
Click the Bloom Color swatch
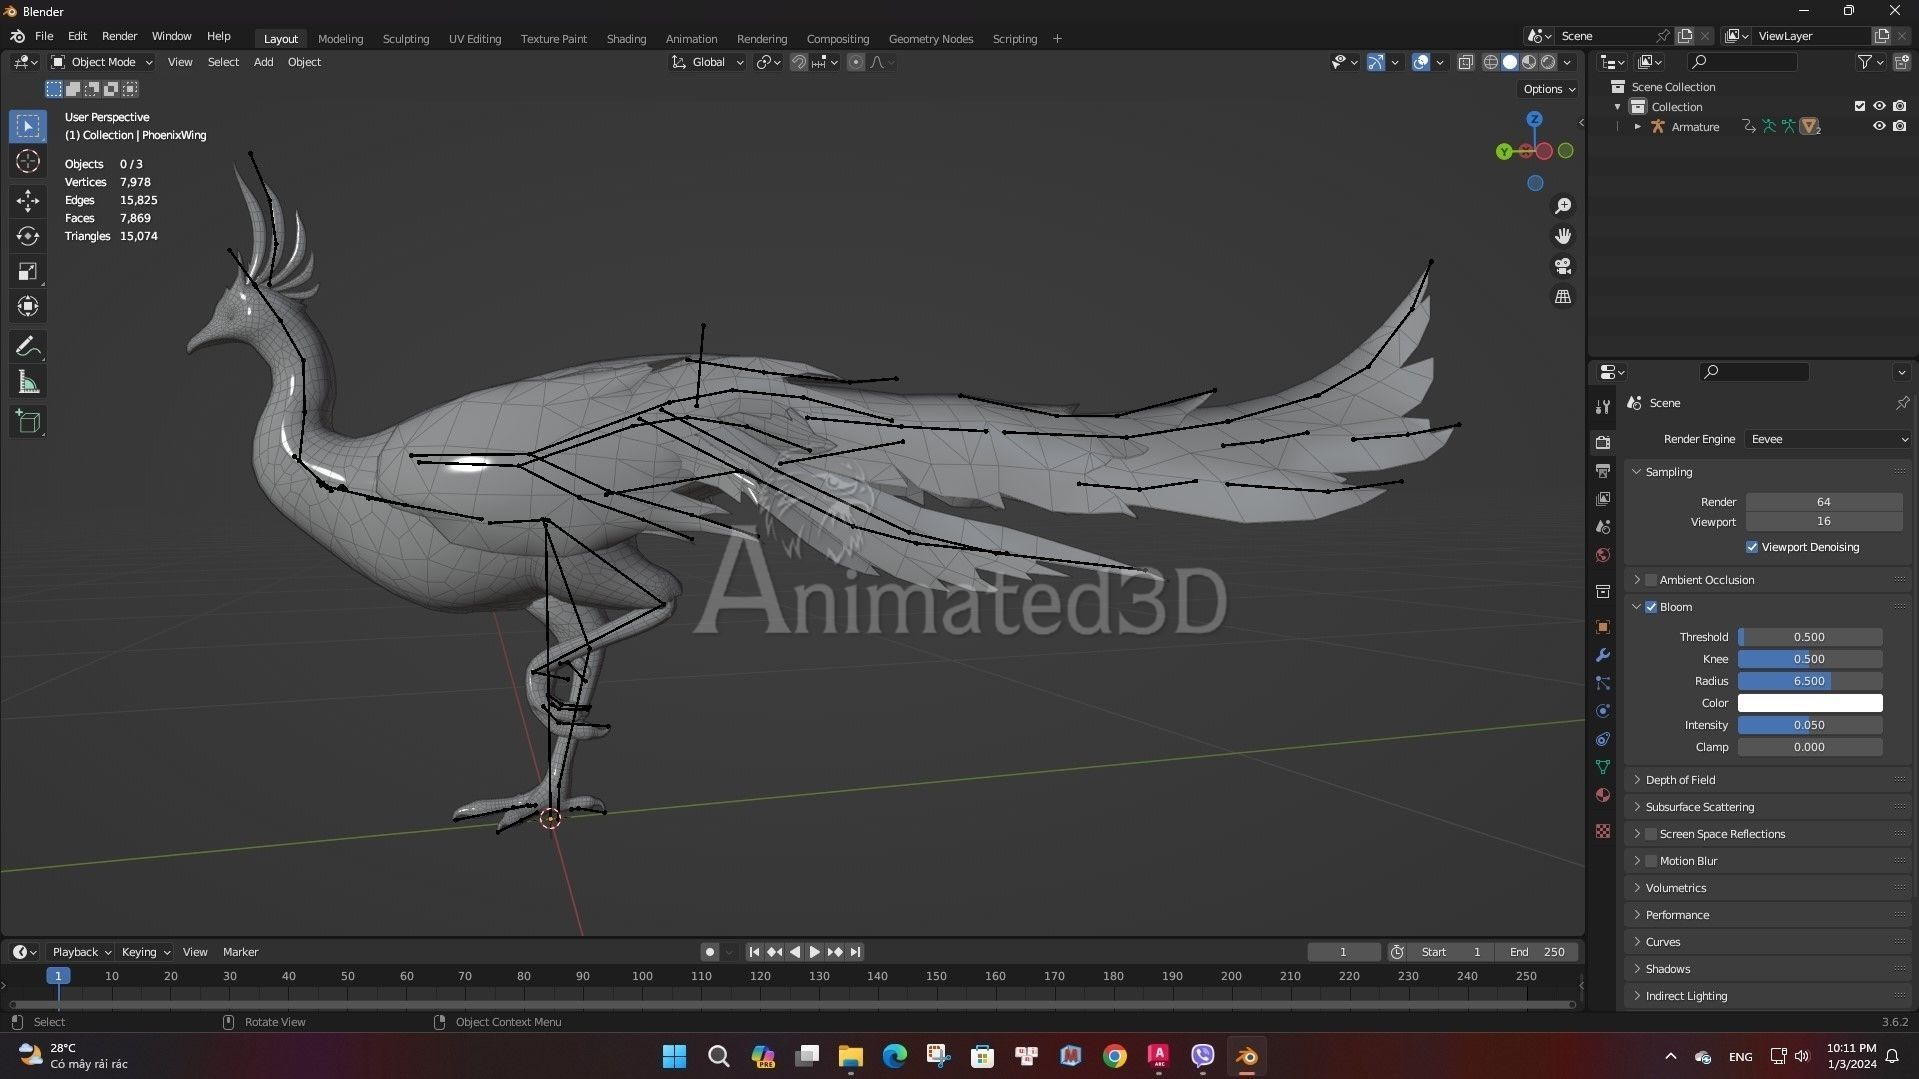(1809, 703)
